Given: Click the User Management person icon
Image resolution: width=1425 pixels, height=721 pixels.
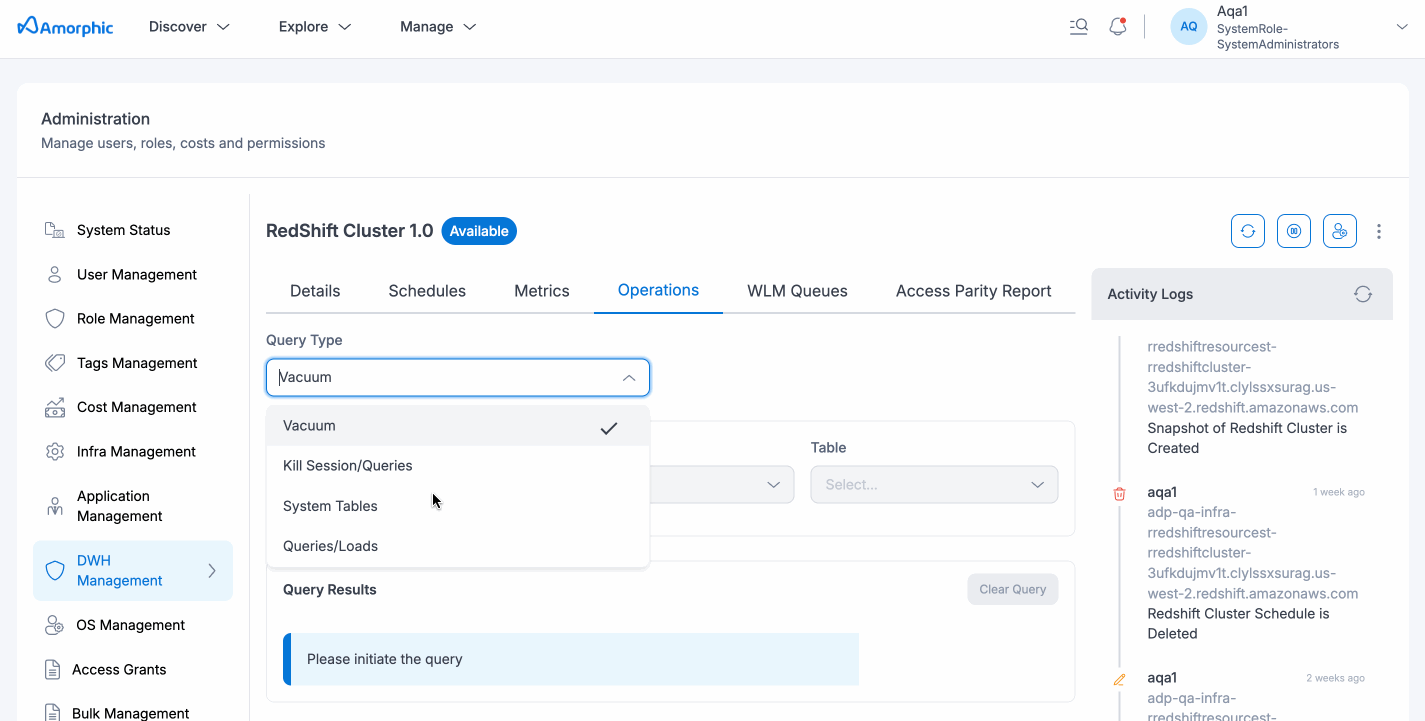Looking at the screenshot, I should pyautogui.click(x=55, y=274).
